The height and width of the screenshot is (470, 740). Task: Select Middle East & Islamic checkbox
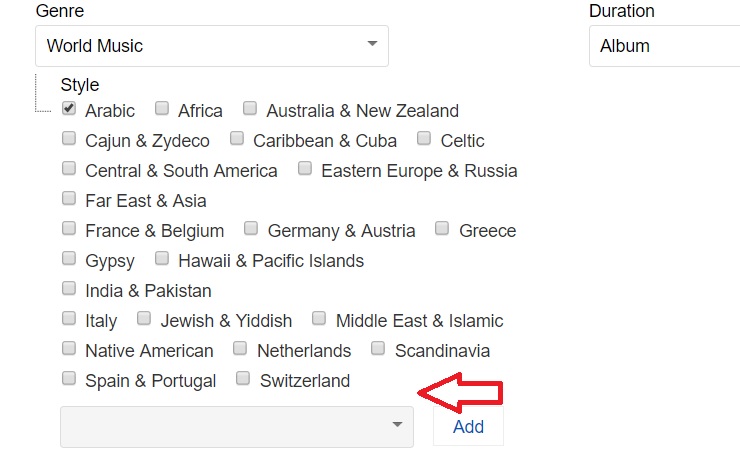[319, 319]
